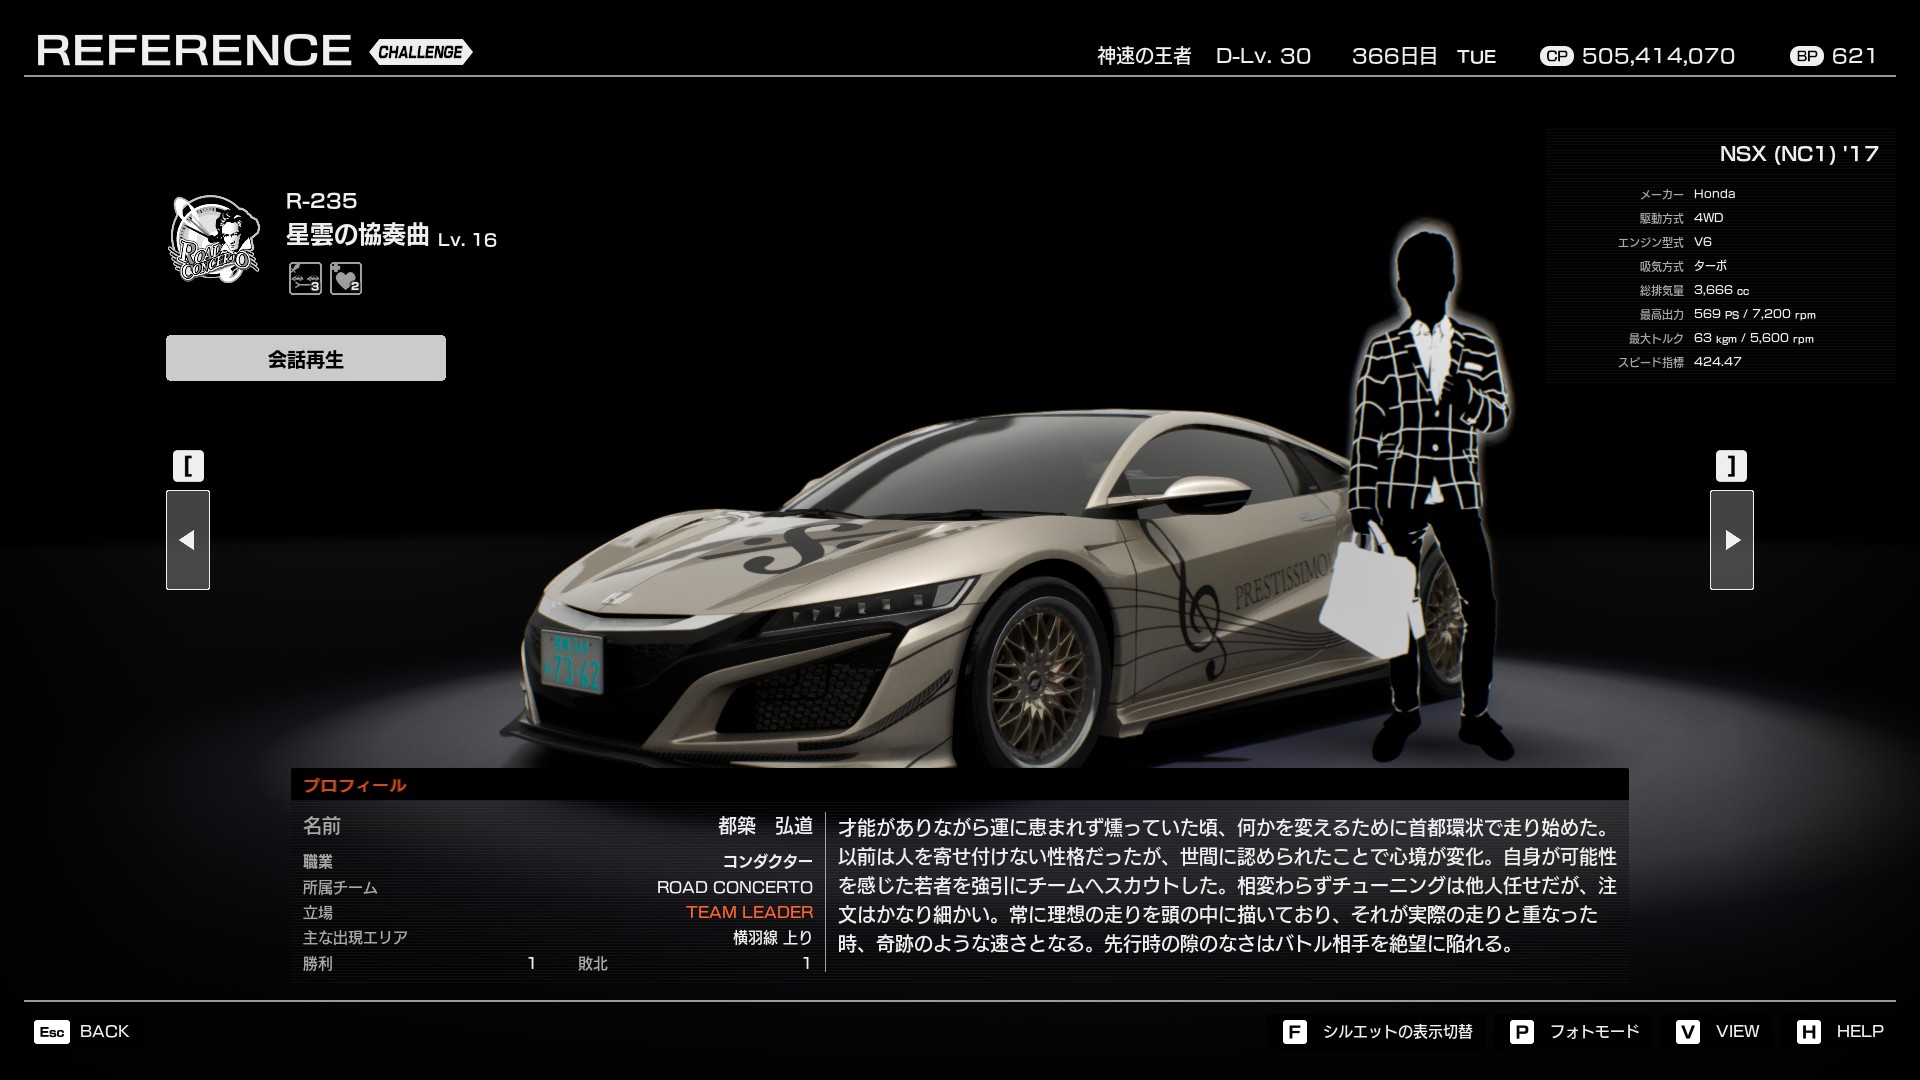Click the Road Concerto team emblem
This screenshot has width=1920, height=1080.
[x=214, y=239]
